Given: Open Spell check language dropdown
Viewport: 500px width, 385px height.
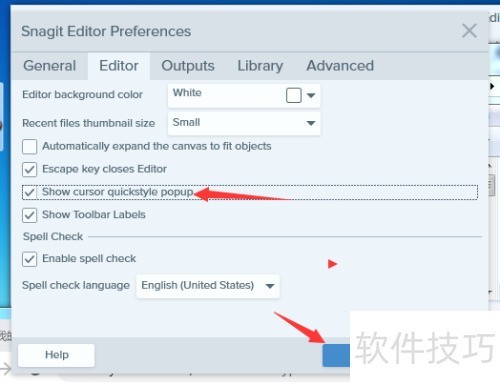Looking at the screenshot, I should (208, 286).
